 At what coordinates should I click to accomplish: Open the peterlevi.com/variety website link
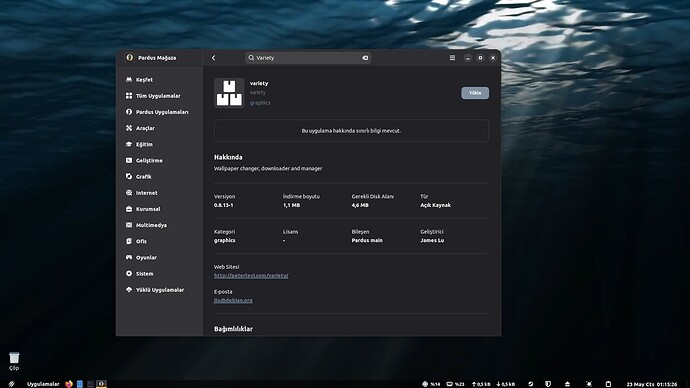point(251,275)
